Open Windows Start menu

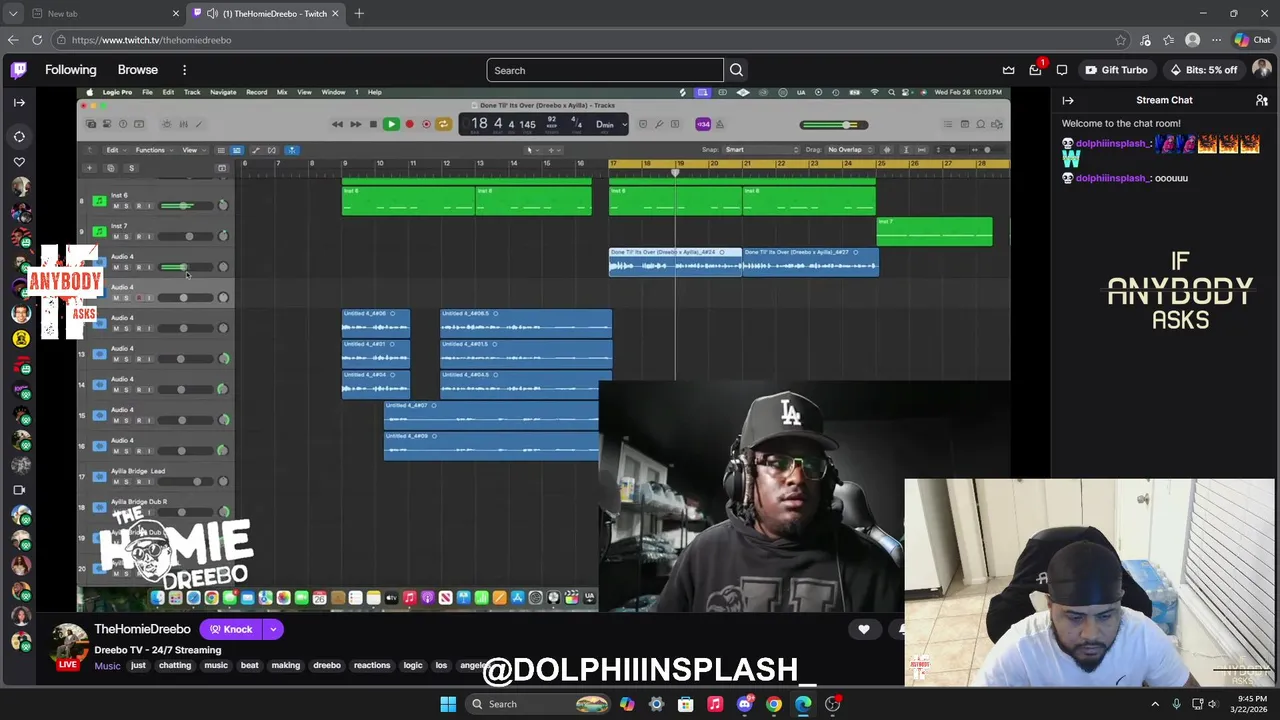coord(448,704)
